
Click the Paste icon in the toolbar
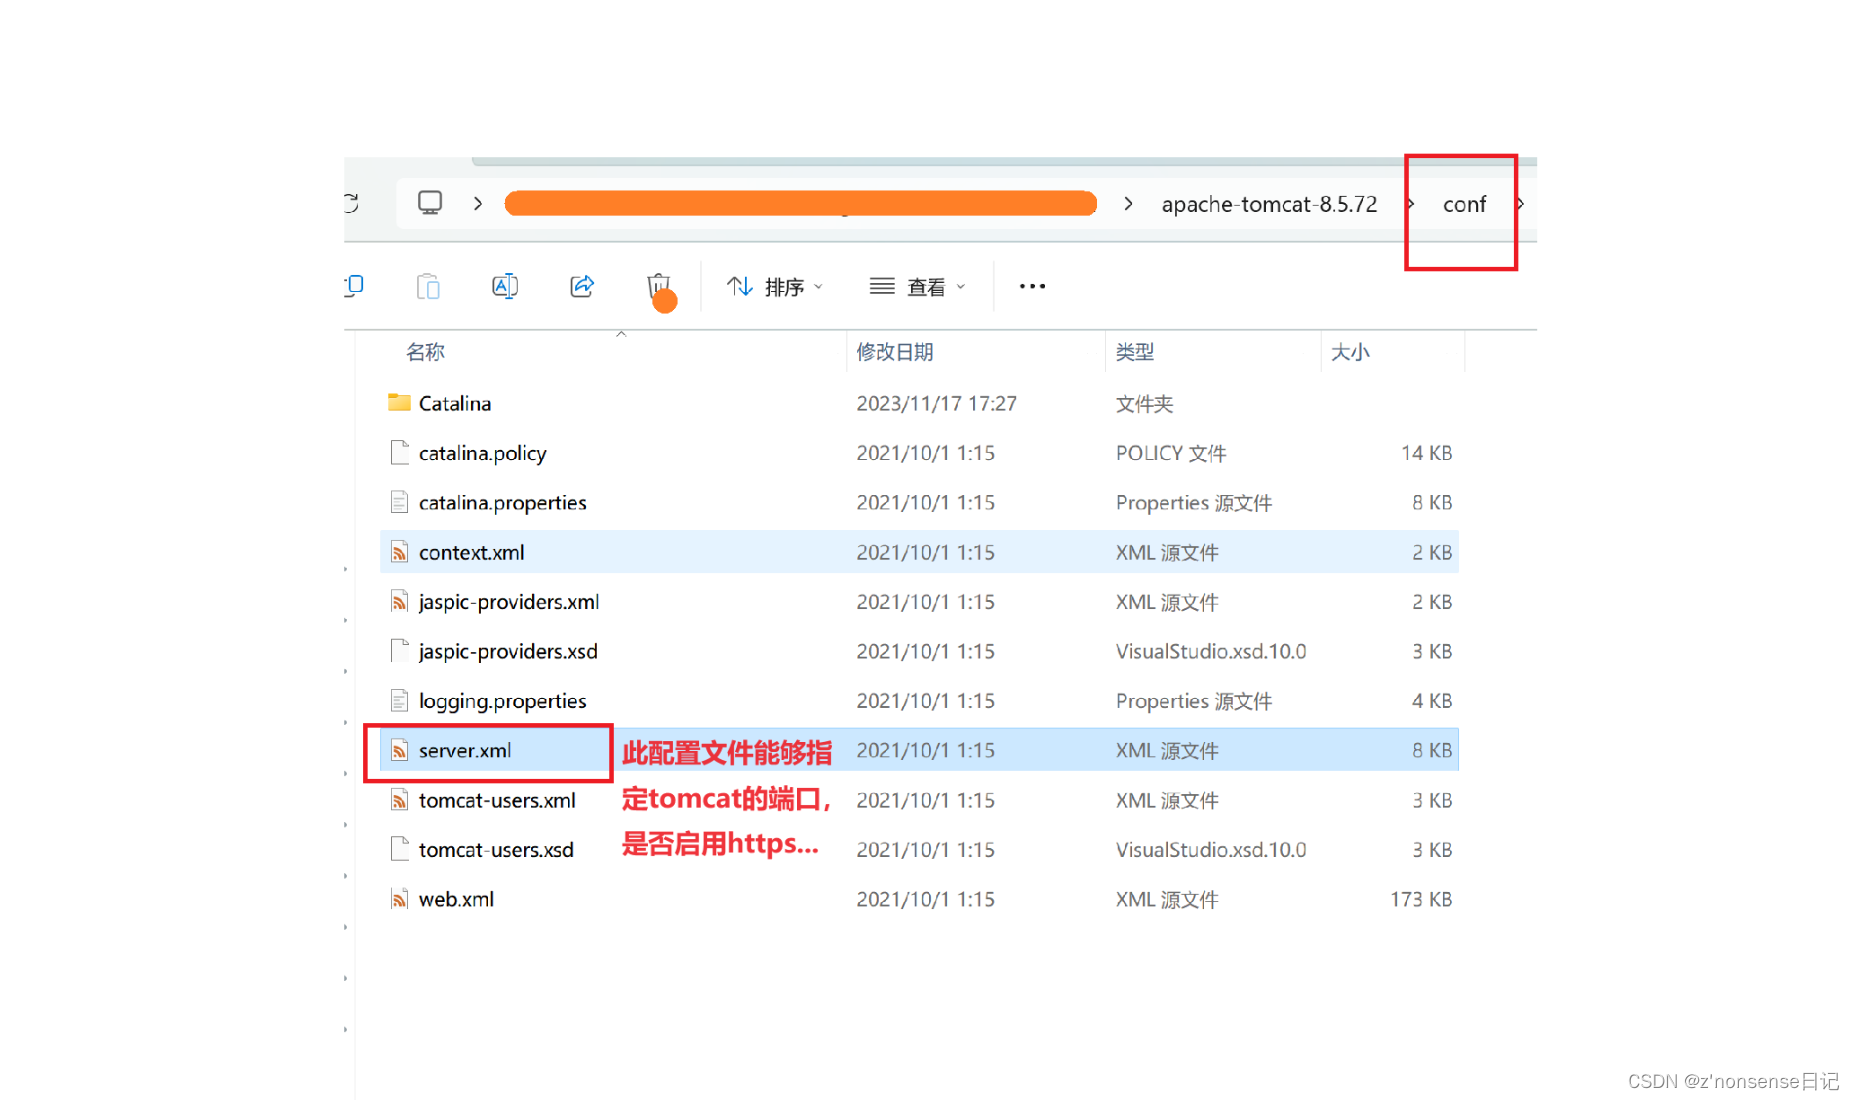tap(428, 286)
